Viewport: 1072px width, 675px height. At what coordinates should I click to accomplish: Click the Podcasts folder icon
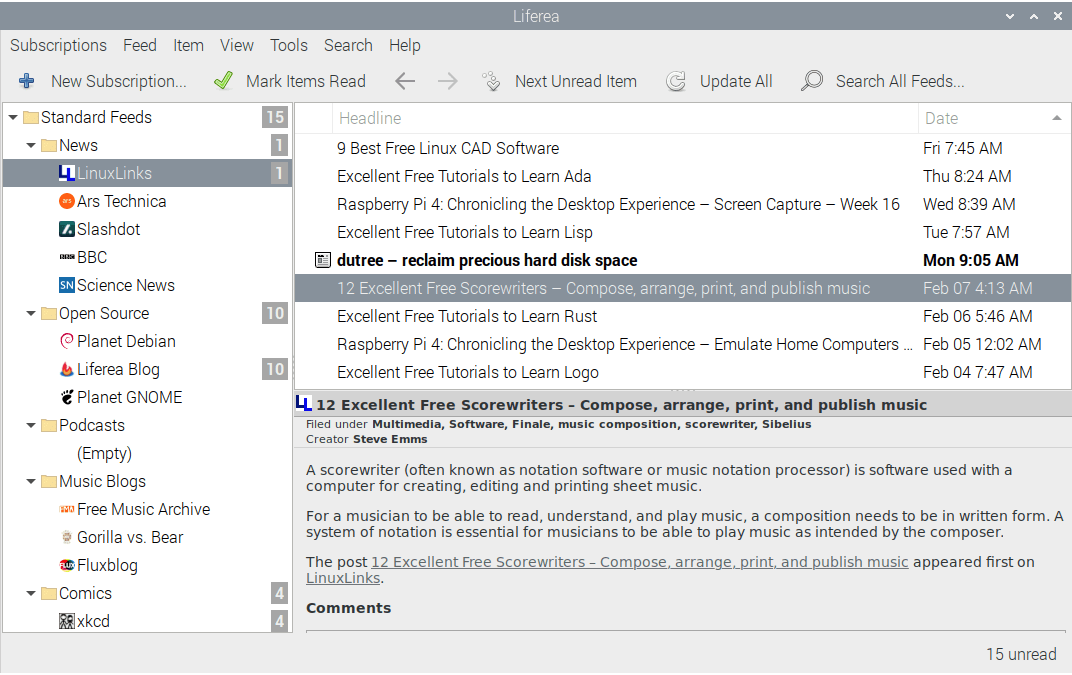[49, 425]
